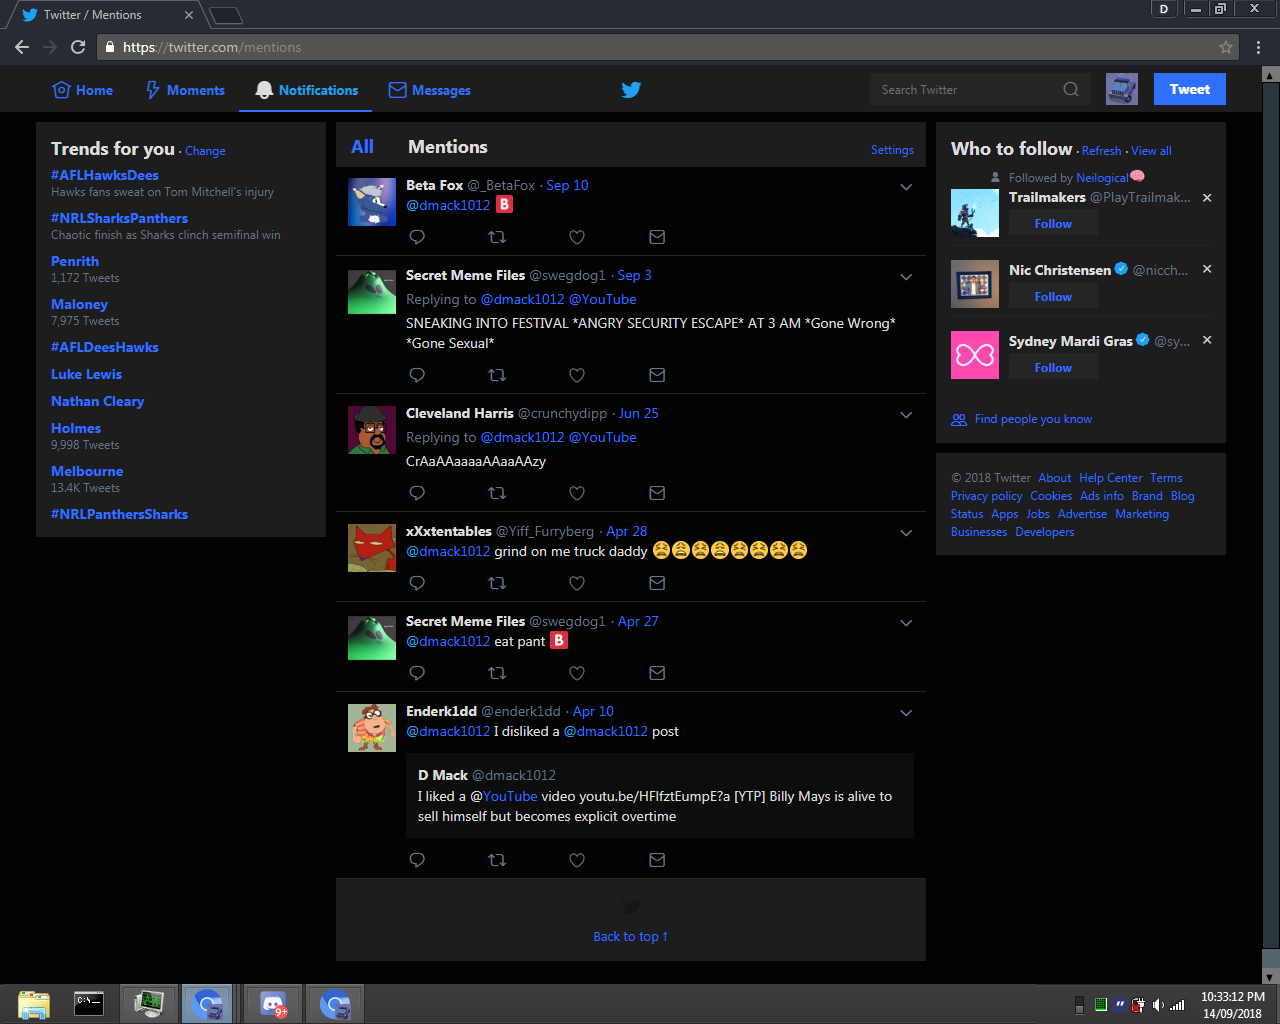Follow Sydney Mardi Gras
Viewport: 1280px width, 1024px height.
(x=1053, y=368)
